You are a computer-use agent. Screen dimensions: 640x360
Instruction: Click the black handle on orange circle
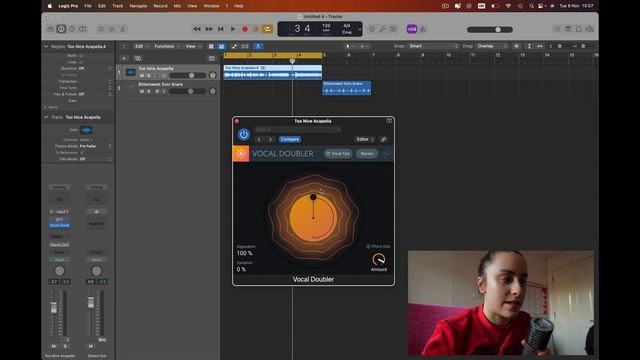[x=313, y=197]
